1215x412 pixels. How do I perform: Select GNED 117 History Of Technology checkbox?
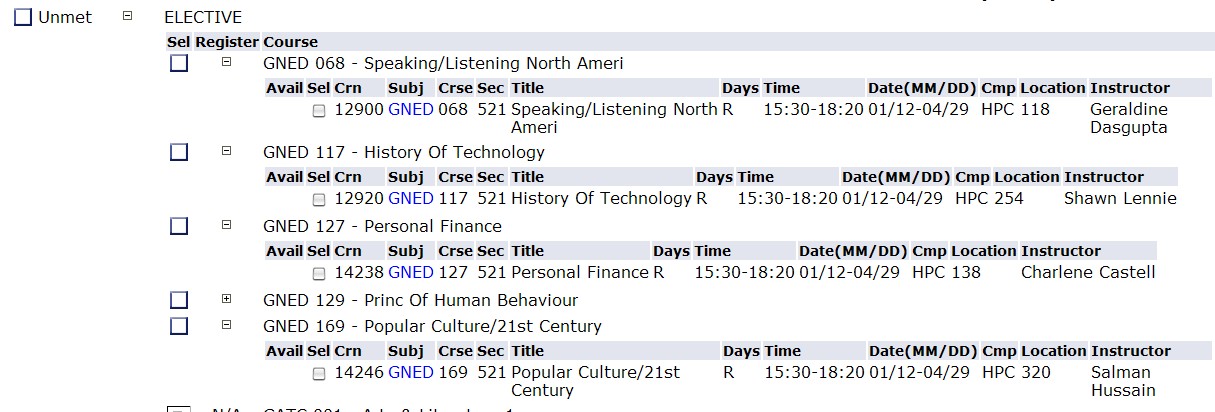pos(179,152)
